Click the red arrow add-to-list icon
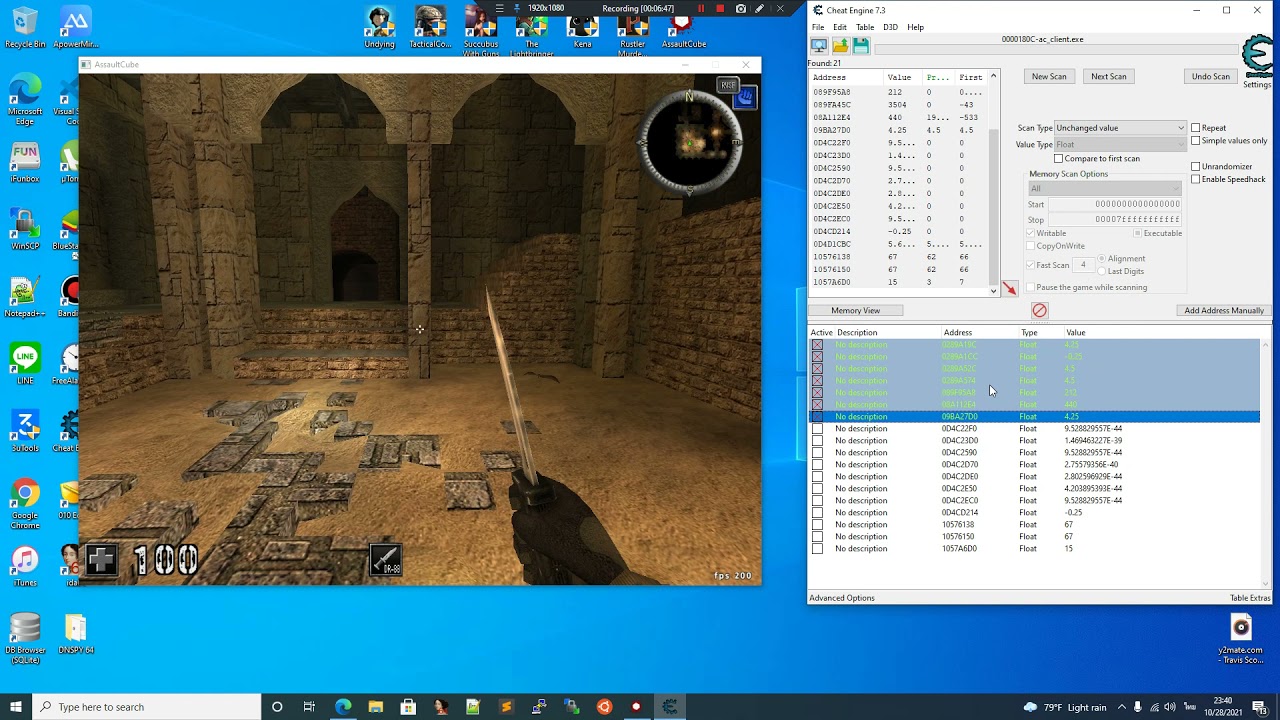 [1009, 289]
